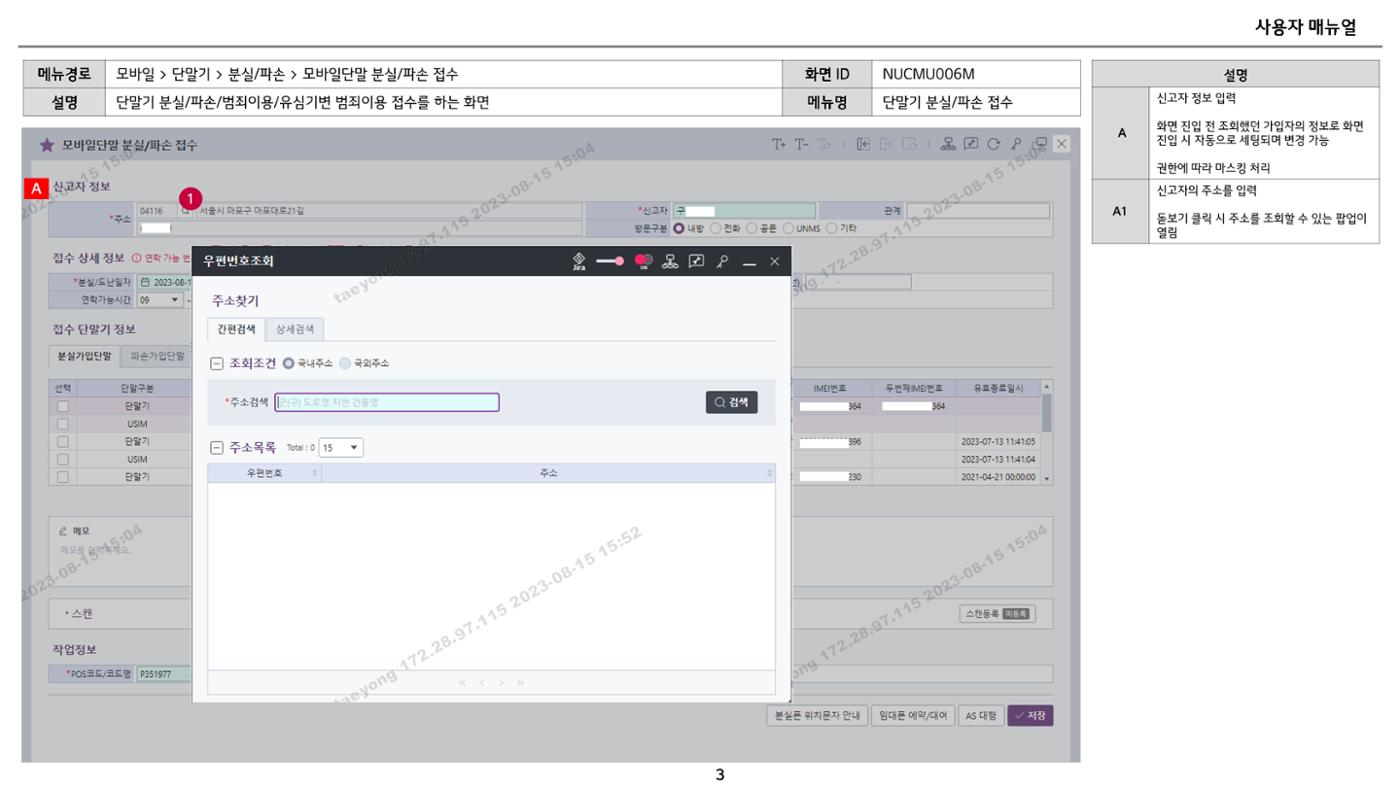Viewport: 1400px width, 788px height.
Task: Click the key icon in 우편번호조회 popup
Action: coord(722,262)
